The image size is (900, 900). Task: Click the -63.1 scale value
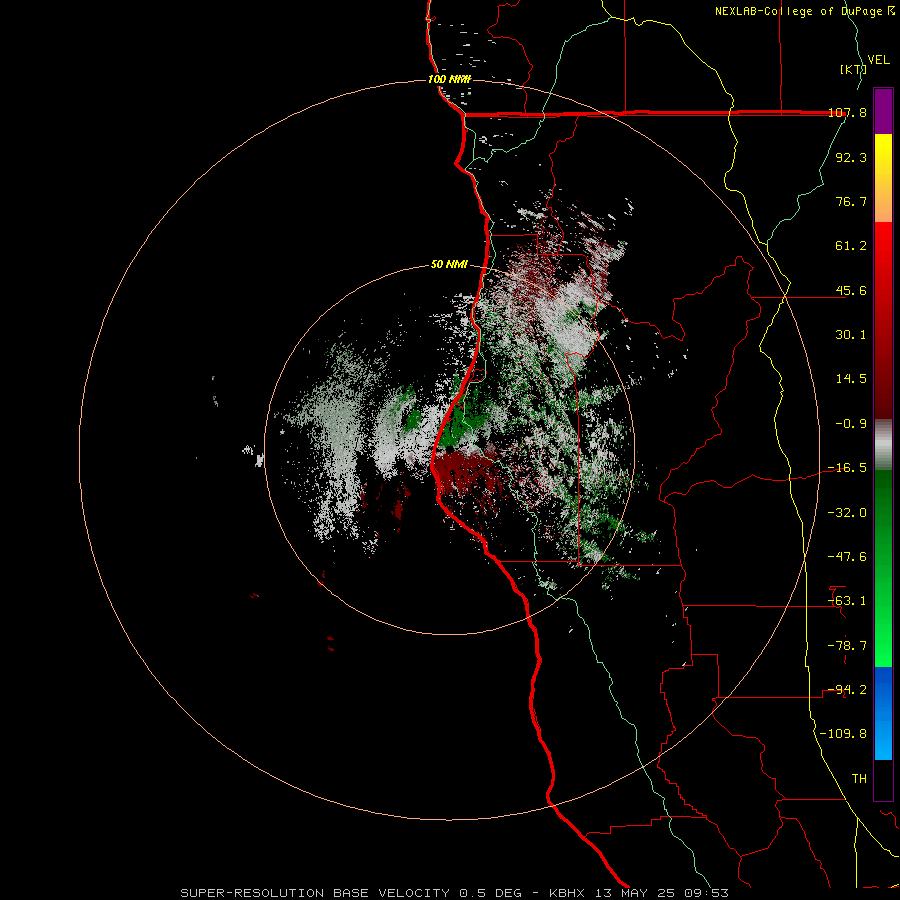click(847, 601)
